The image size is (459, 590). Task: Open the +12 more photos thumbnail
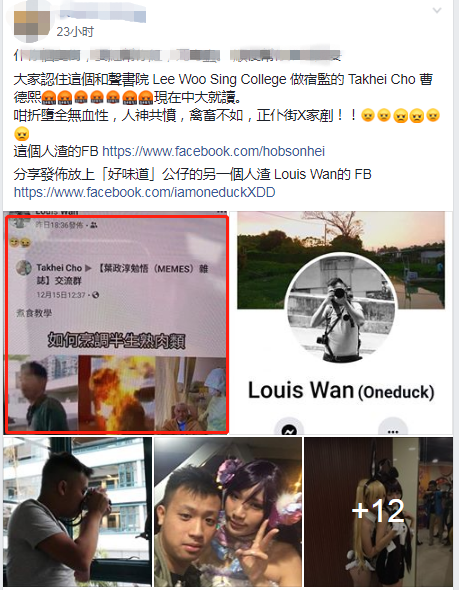[x=378, y=511]
